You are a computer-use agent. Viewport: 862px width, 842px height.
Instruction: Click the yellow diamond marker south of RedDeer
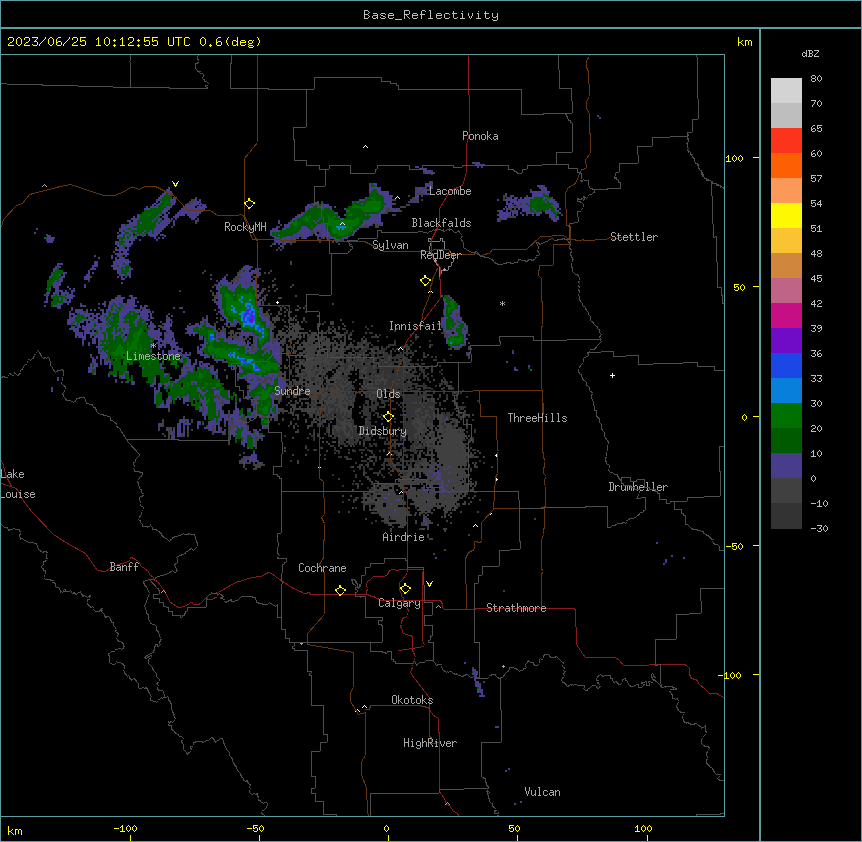click(x=425, y=281)
